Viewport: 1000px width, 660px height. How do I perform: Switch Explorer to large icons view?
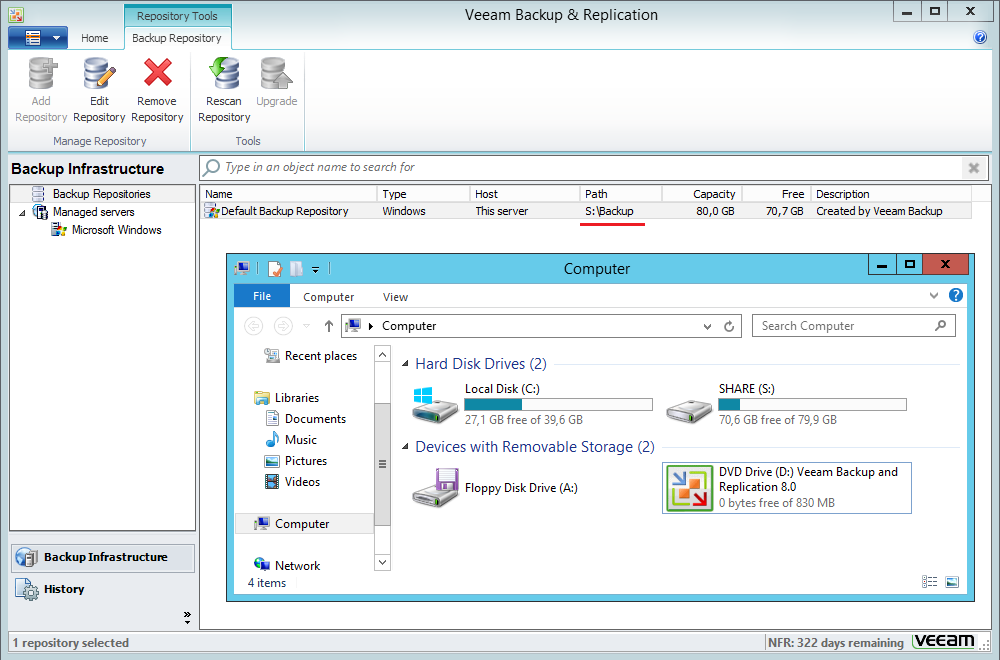pos(952,582)
